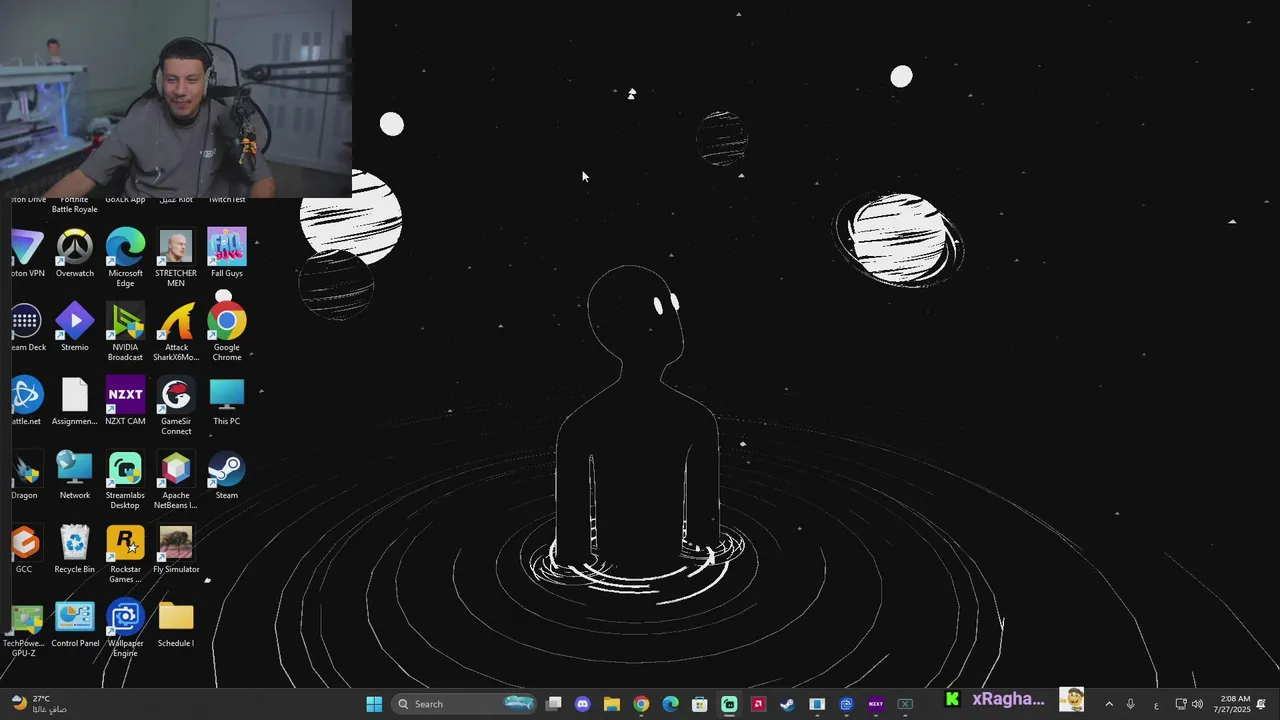Select the Battle.net desktop icon
This screenshot has height=720, width=1280.
tap(27, 401)
